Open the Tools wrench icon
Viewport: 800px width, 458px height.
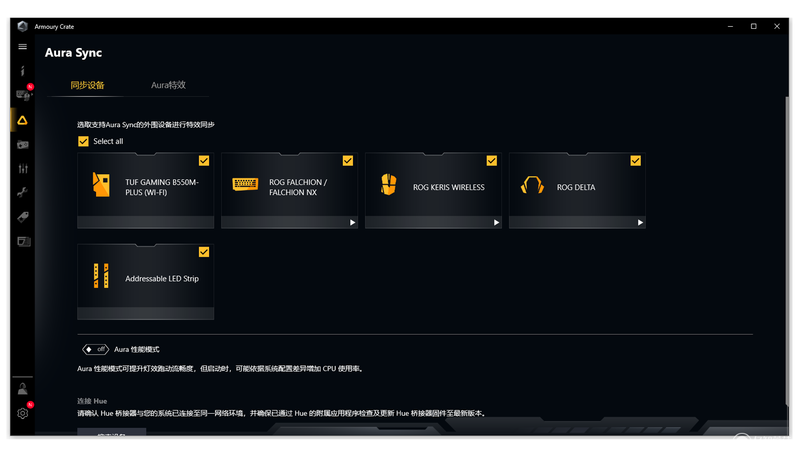click(22, 192)
